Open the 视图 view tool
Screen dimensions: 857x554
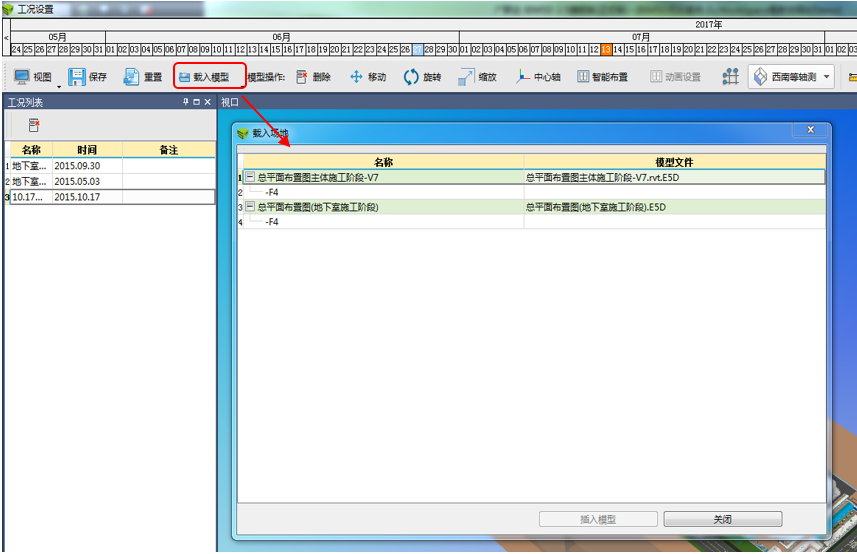pyautogui.click(x=33, y=77)
